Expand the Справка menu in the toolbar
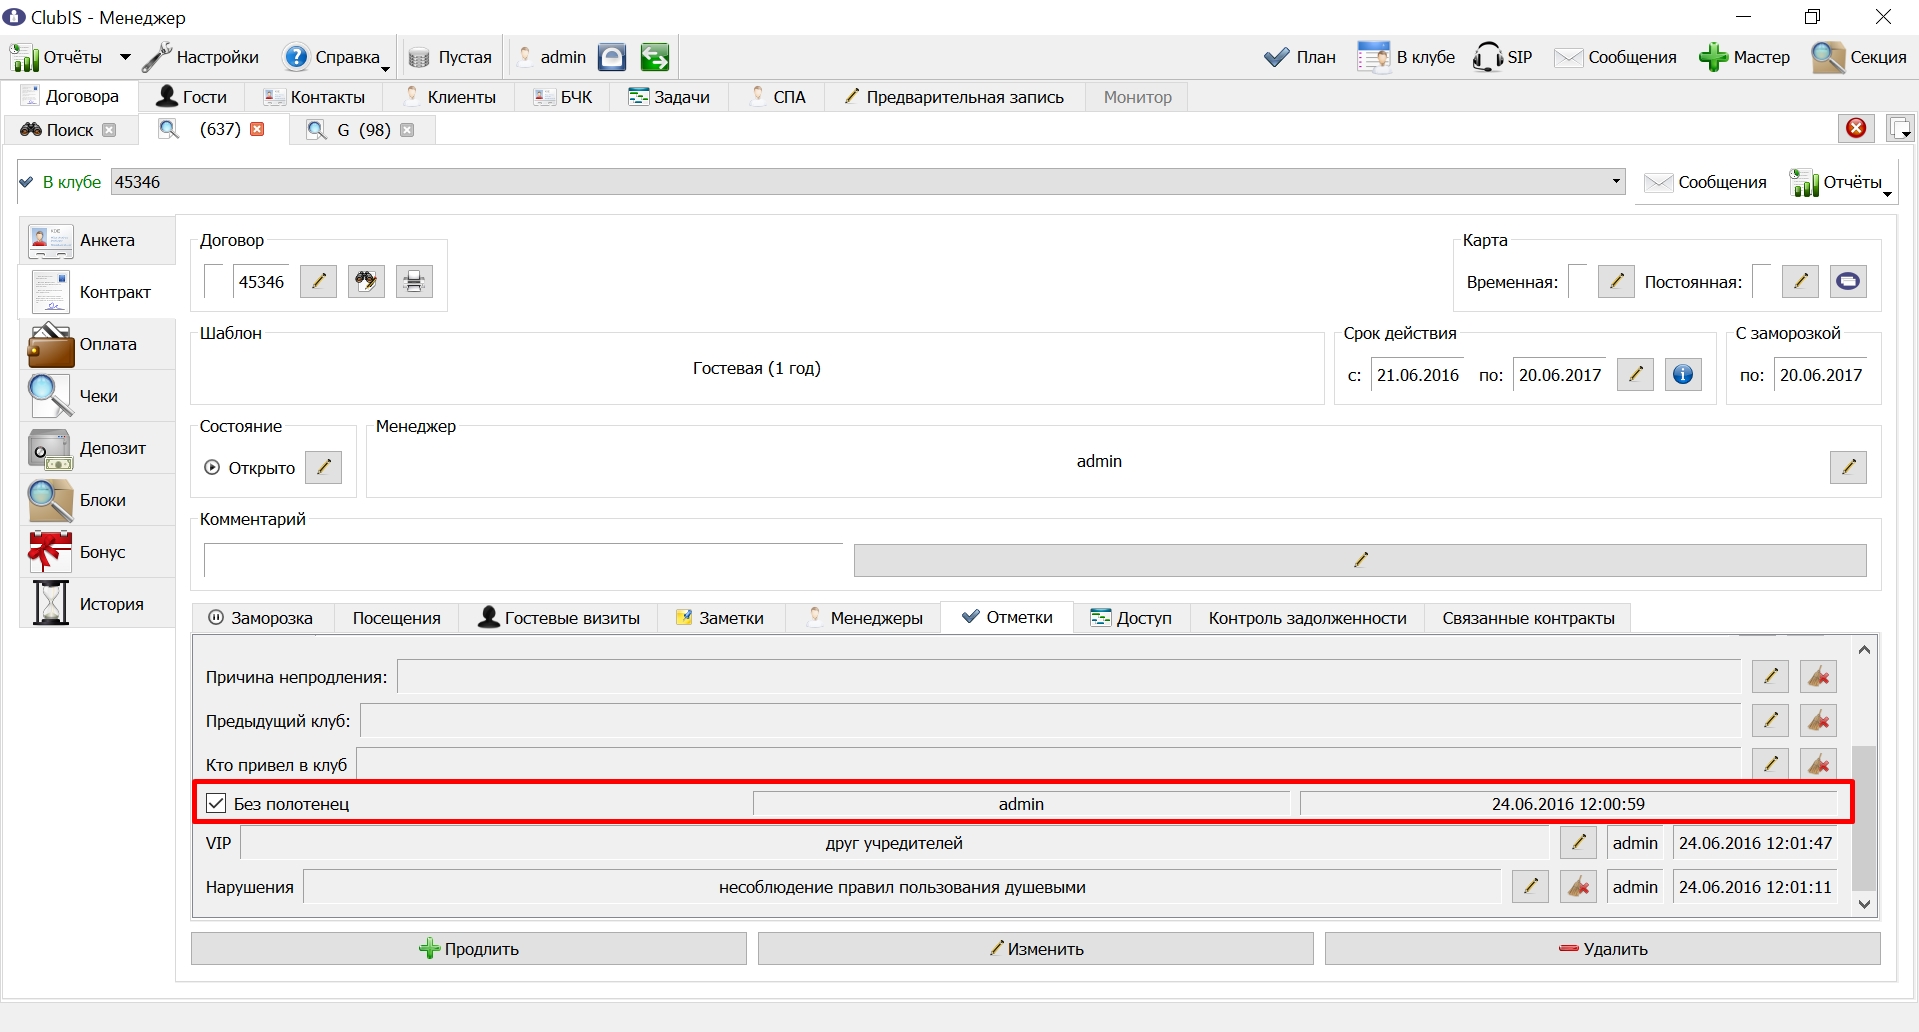Screen dimensions: 1919x1032 coord(386,68)
